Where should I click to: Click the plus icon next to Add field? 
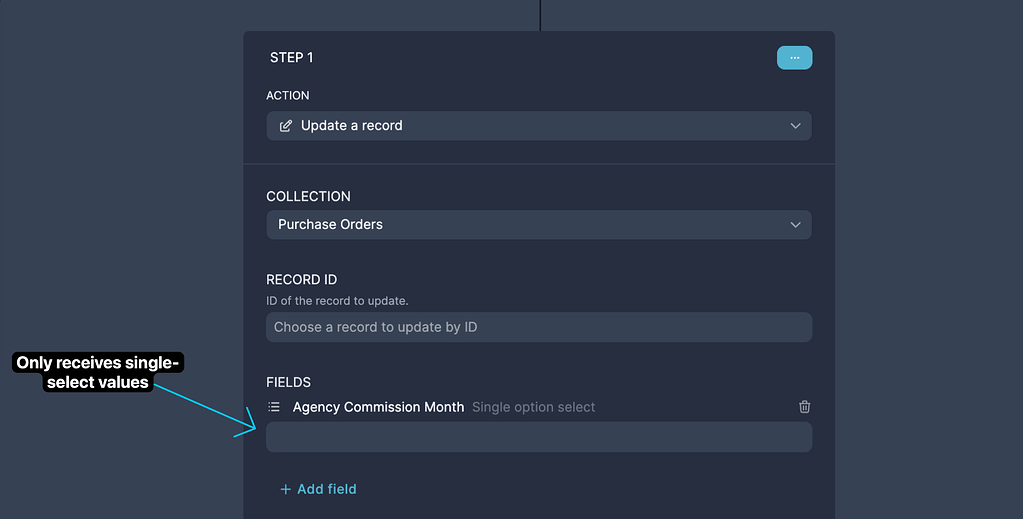pos(285,489)
